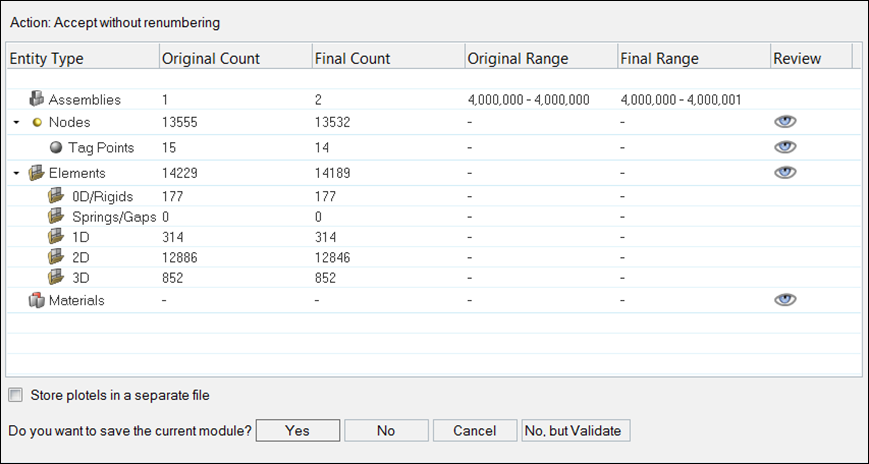Click the gray Tag Points sphere icon
The width and height of the screenshot is (869, 464).
pyautogui.click(x=56, y=147)
